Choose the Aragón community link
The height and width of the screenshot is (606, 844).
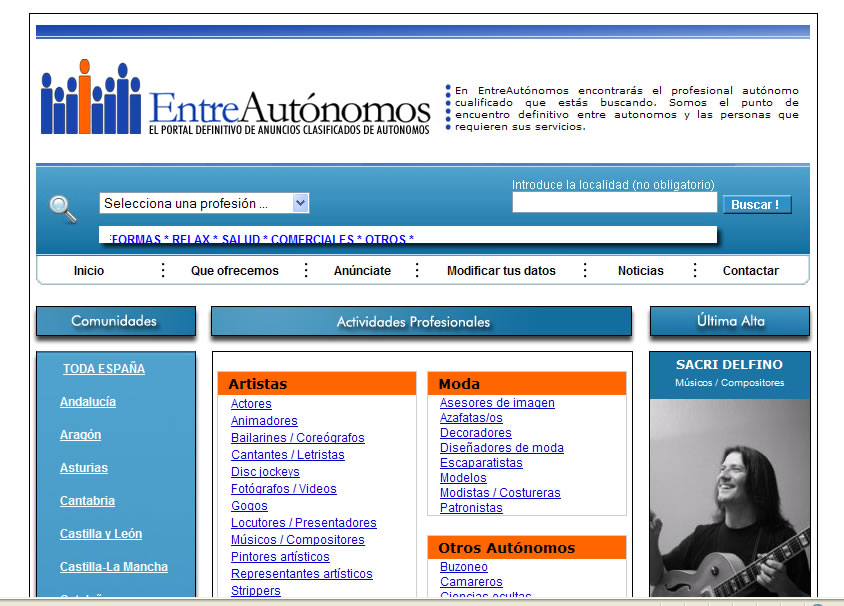80,435
